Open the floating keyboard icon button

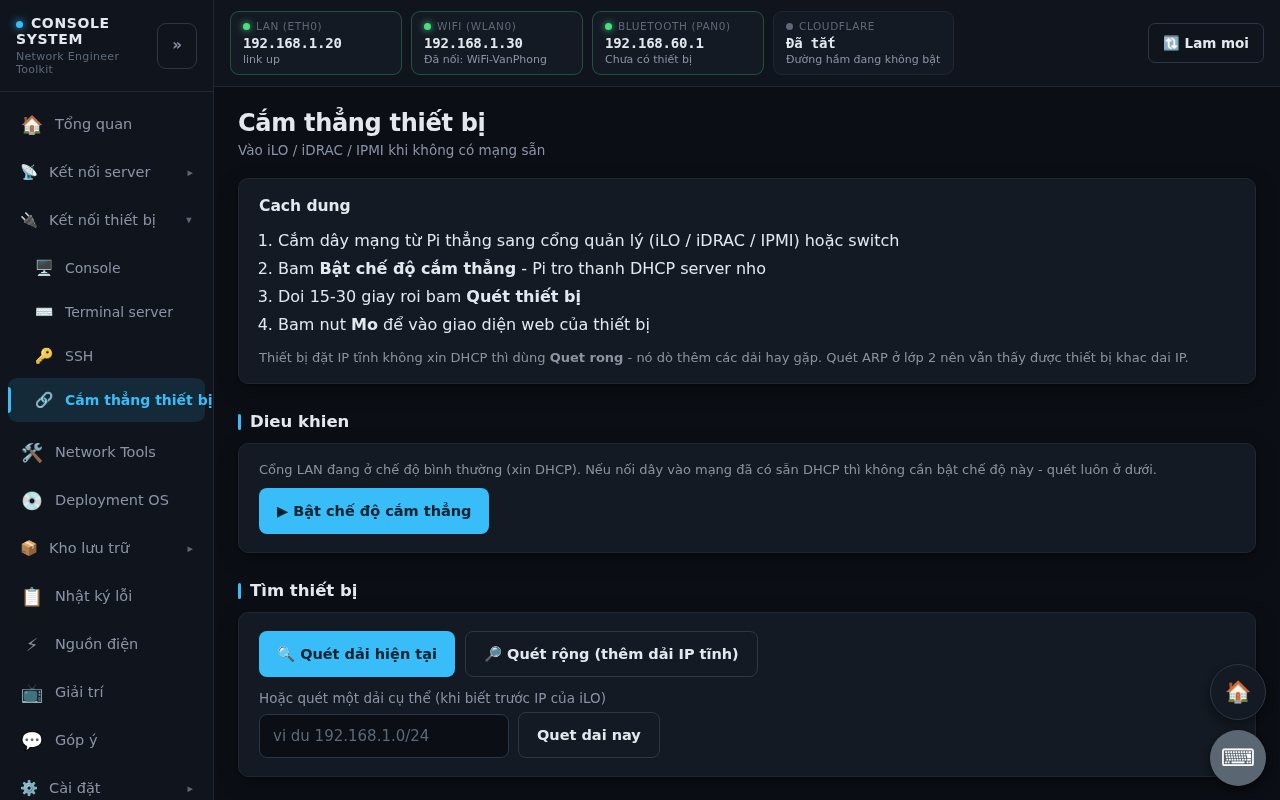(x=1238, y=758)
